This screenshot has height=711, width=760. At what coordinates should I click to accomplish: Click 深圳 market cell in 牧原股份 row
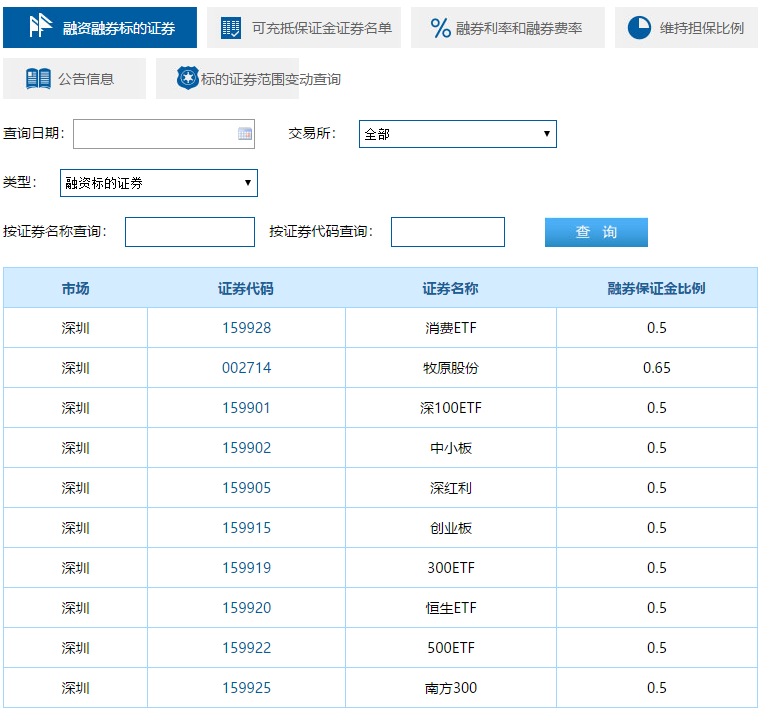click(x=76, y=368)
